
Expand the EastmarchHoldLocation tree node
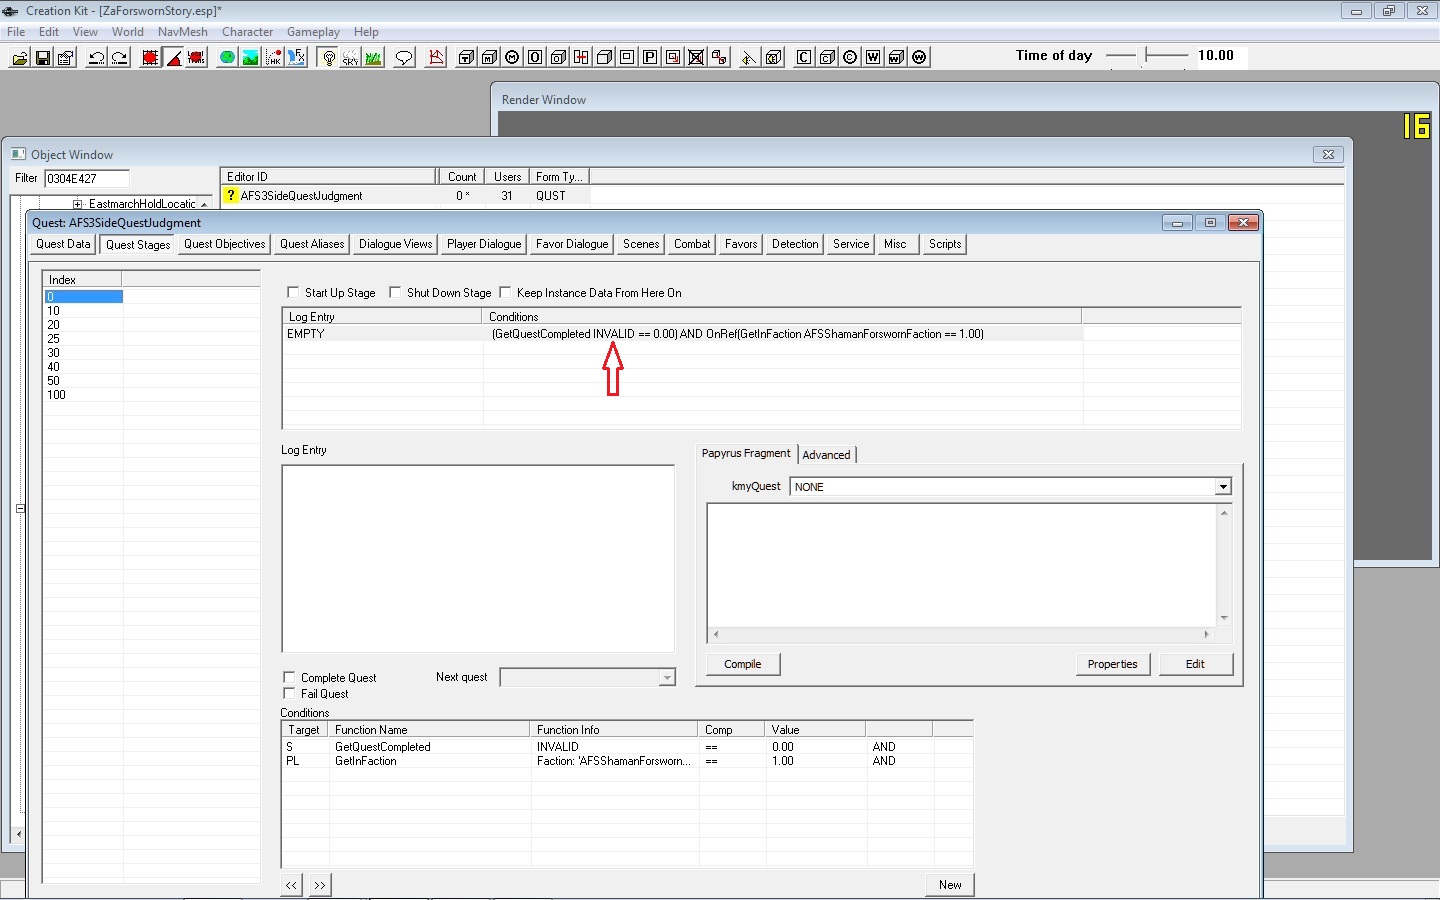(78, 204)
